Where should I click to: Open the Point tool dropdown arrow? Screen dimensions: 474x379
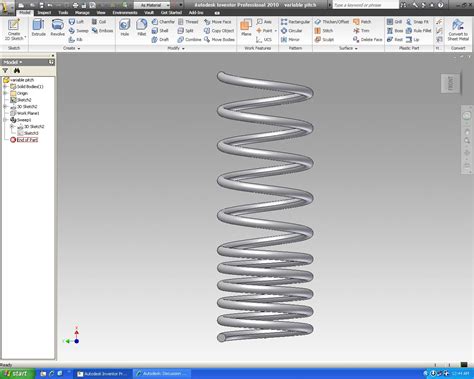tap(276, 31)
